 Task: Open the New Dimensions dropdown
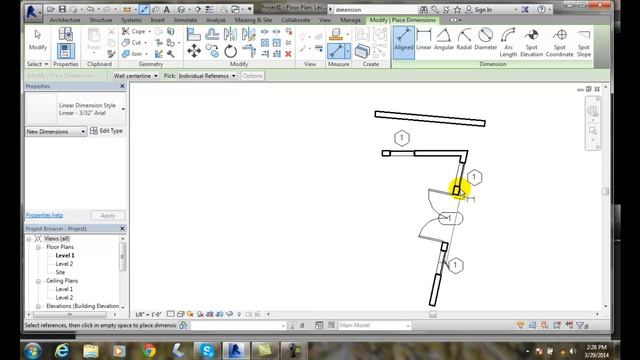(x=56, y=131)
